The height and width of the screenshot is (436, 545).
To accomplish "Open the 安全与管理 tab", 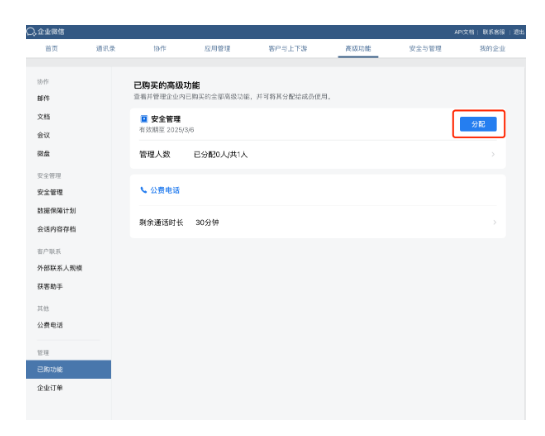I will coord(425,48).
